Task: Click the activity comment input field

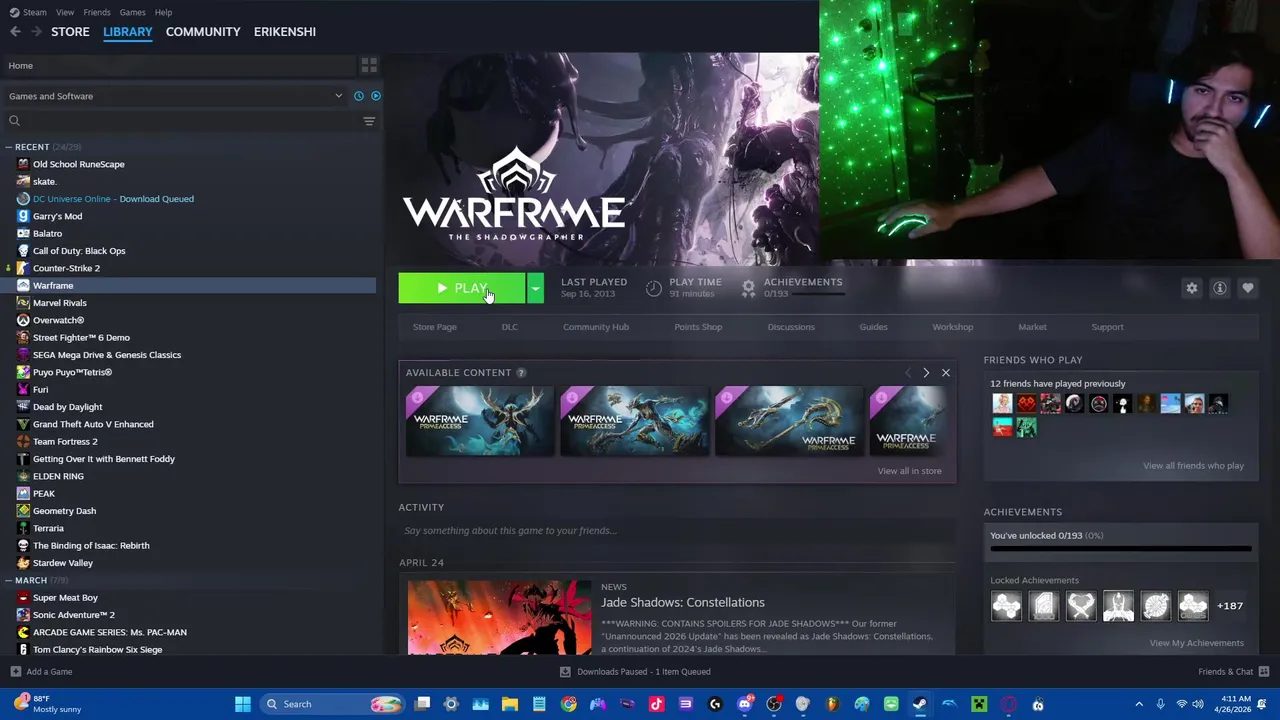Action: point(677,531)
